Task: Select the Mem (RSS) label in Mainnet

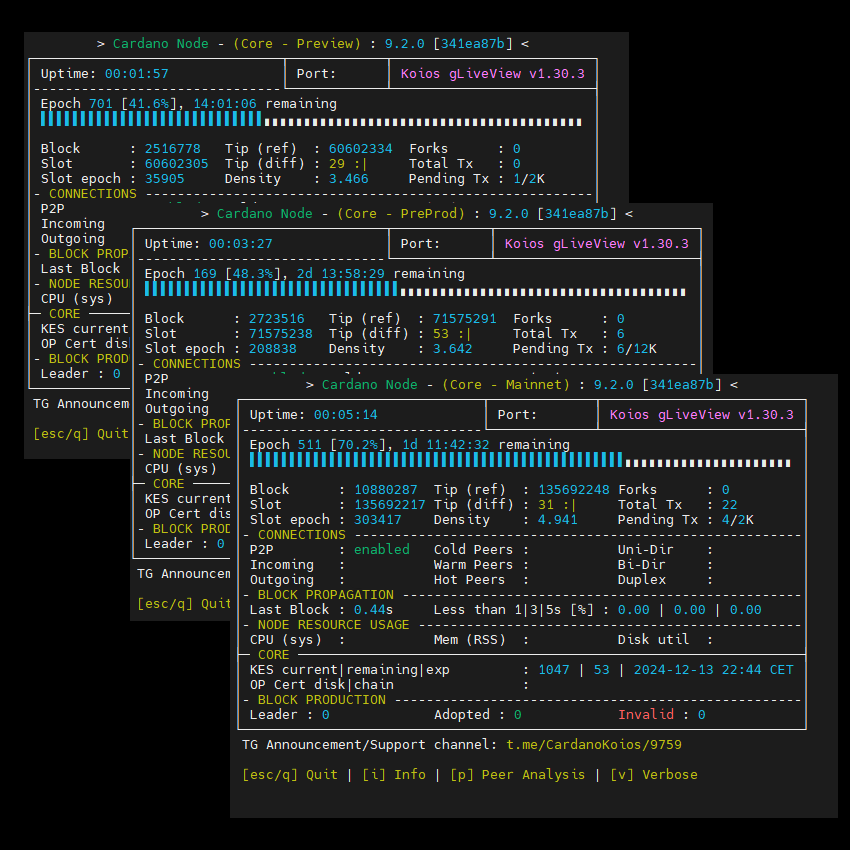Action: point(469,640)
